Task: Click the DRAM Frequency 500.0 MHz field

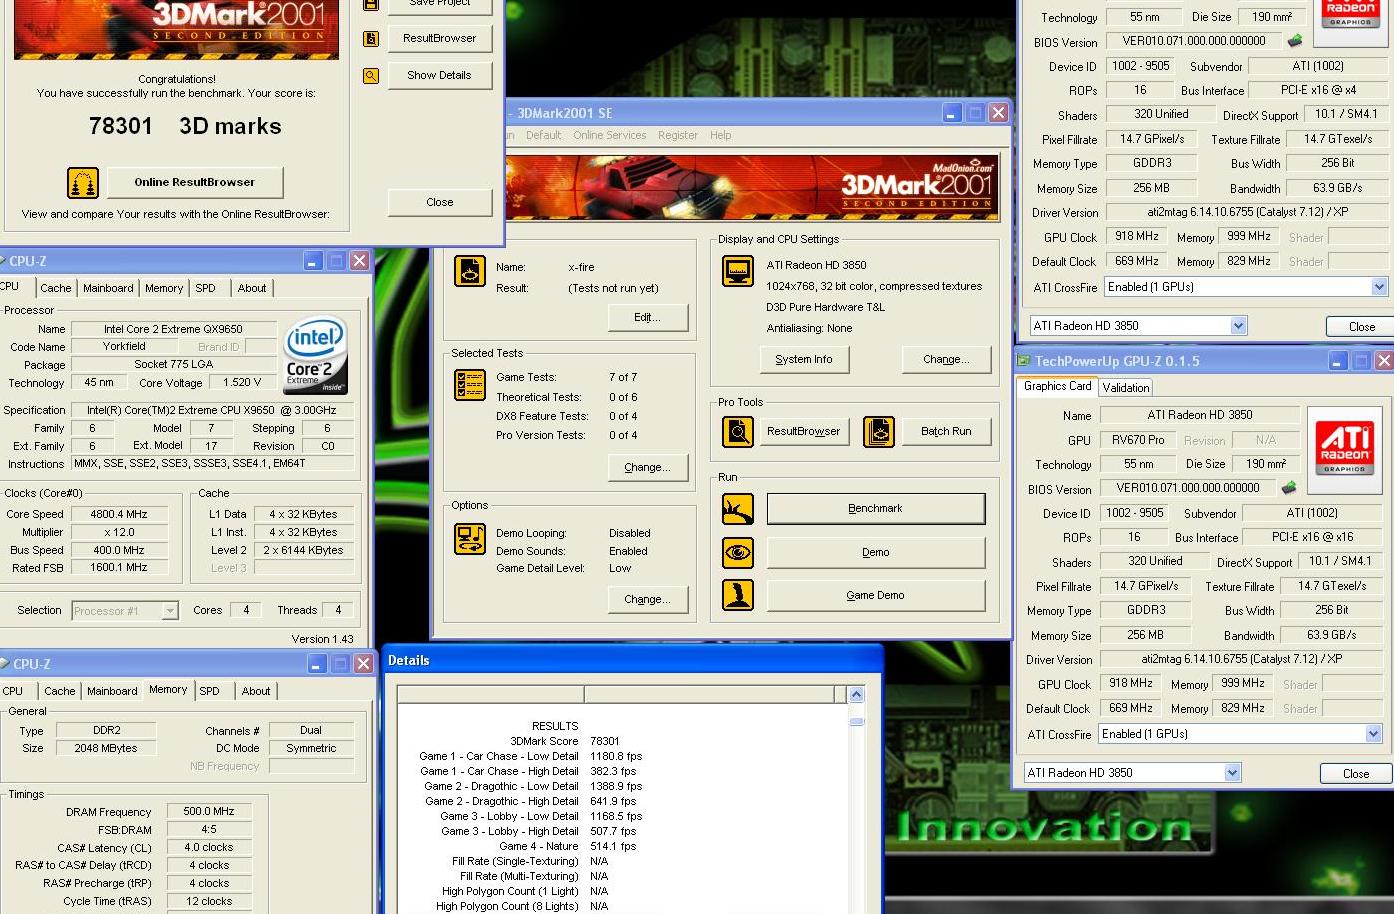Action: click(x=209, y=811)
